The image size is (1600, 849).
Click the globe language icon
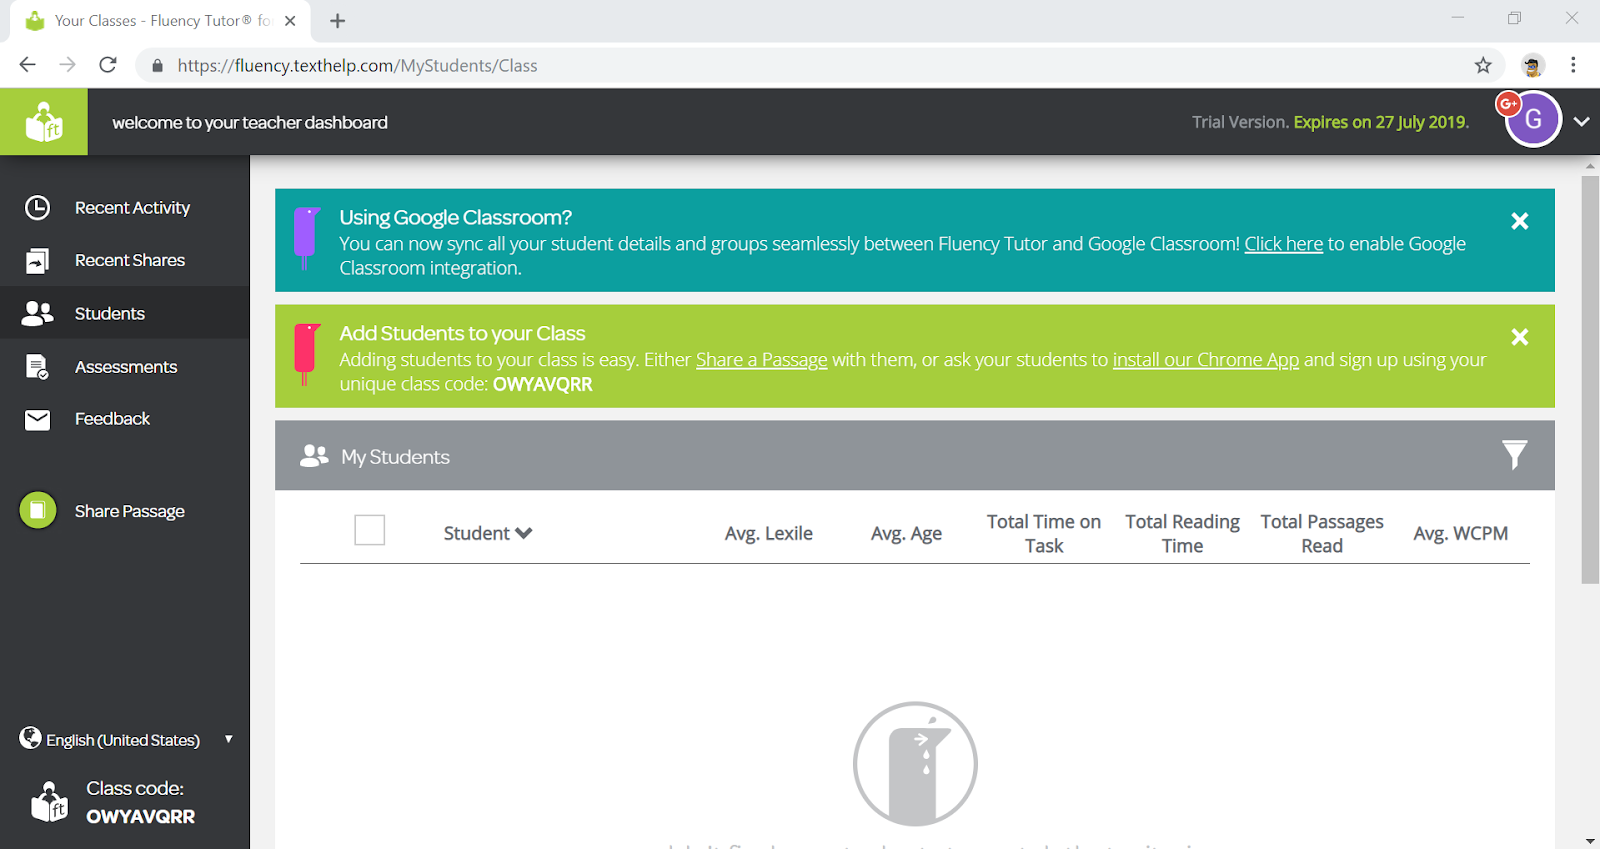(x=30, y=738)
